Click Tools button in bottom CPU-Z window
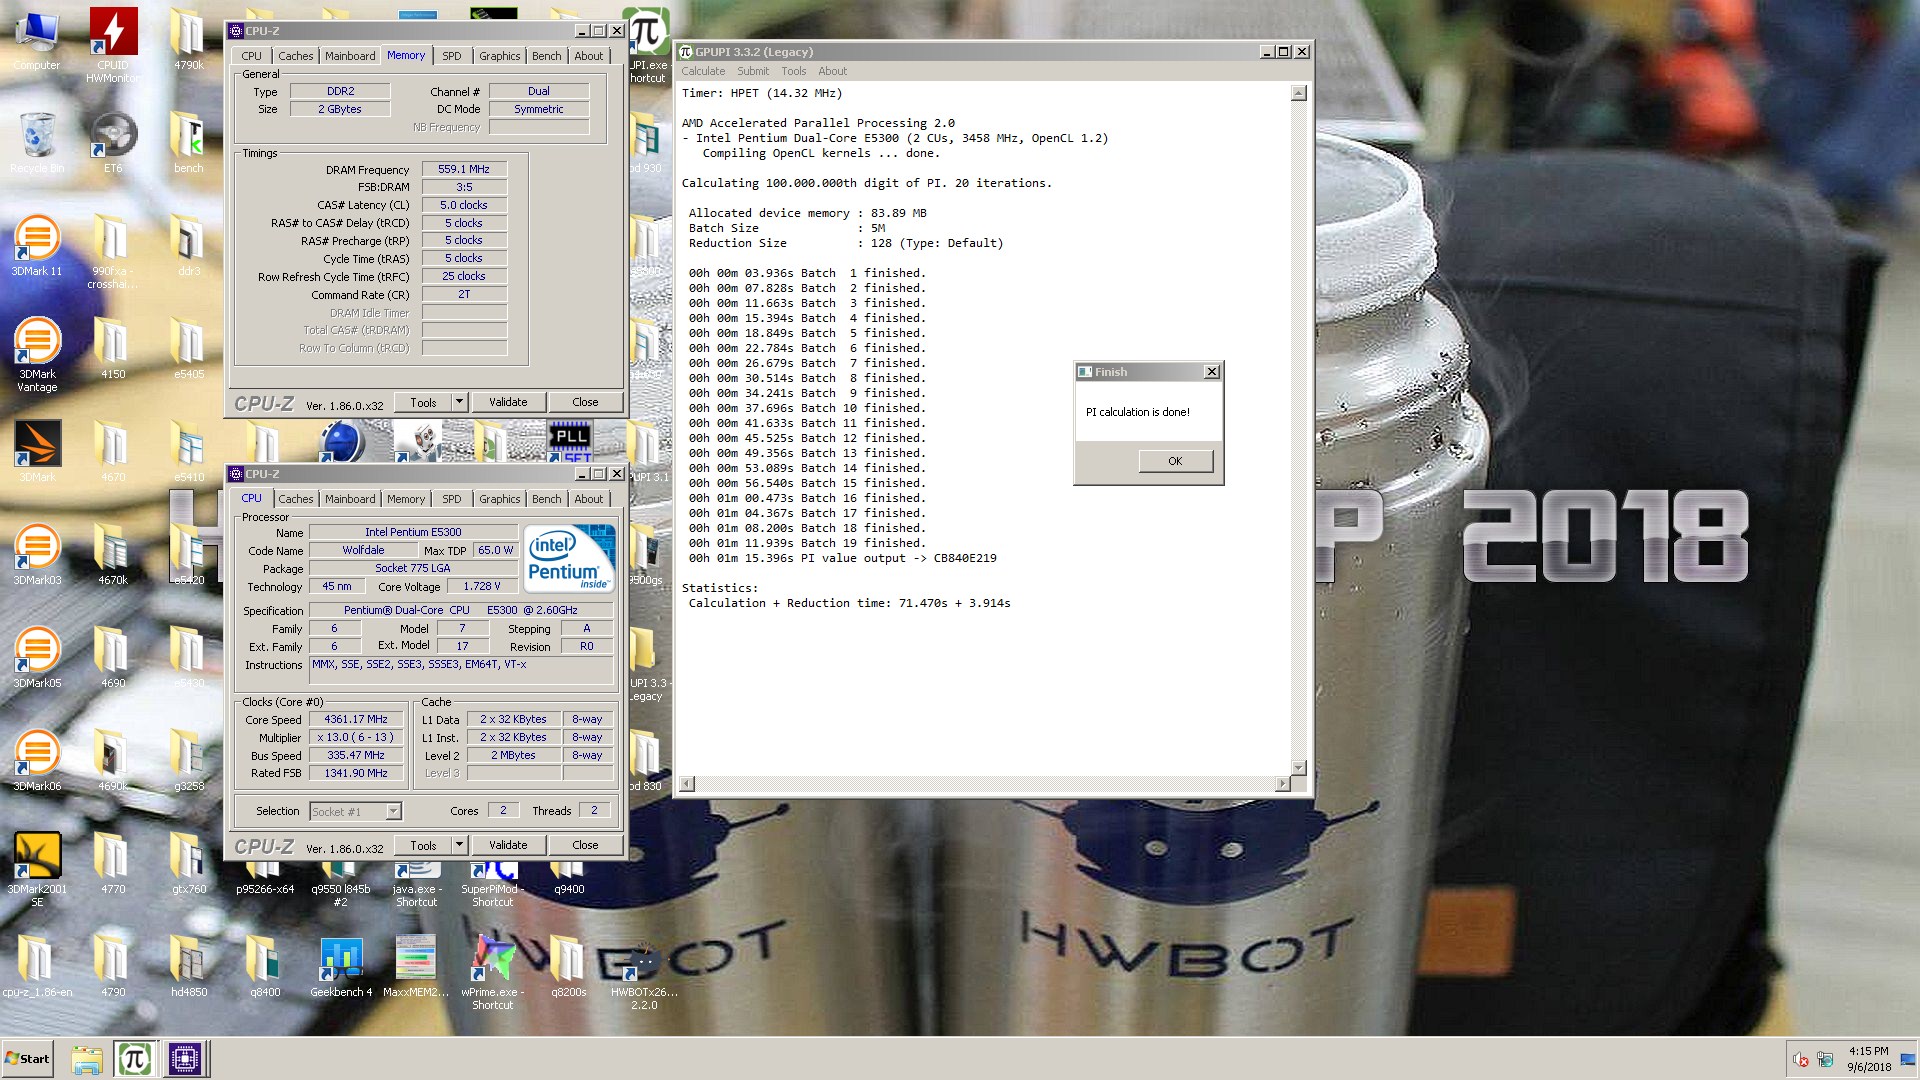This screenshot has height=1080, width=1920. point(423,845)
